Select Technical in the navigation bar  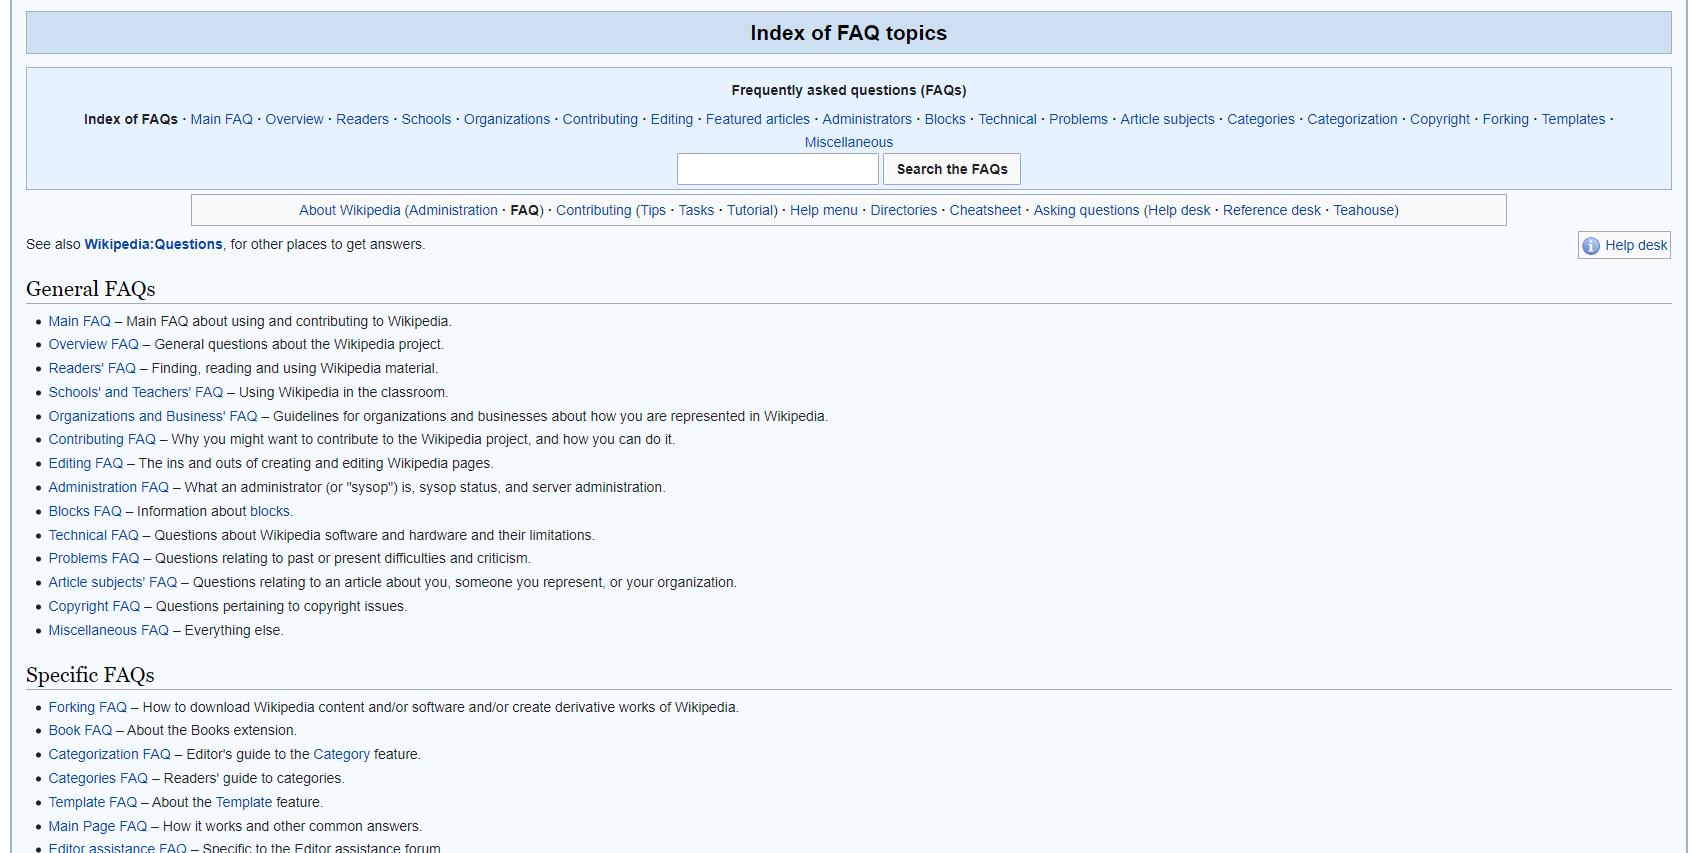click(x=1007, y=119)
